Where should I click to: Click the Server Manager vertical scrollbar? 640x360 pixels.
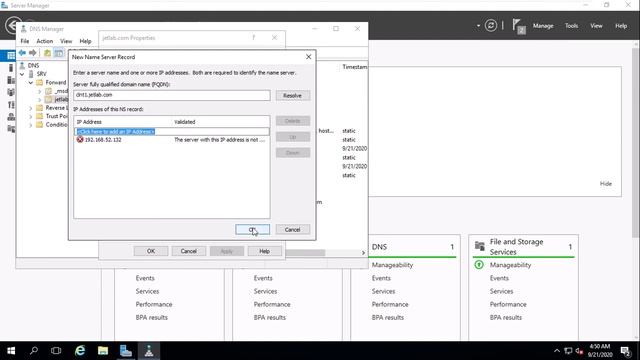pos(635,143)
